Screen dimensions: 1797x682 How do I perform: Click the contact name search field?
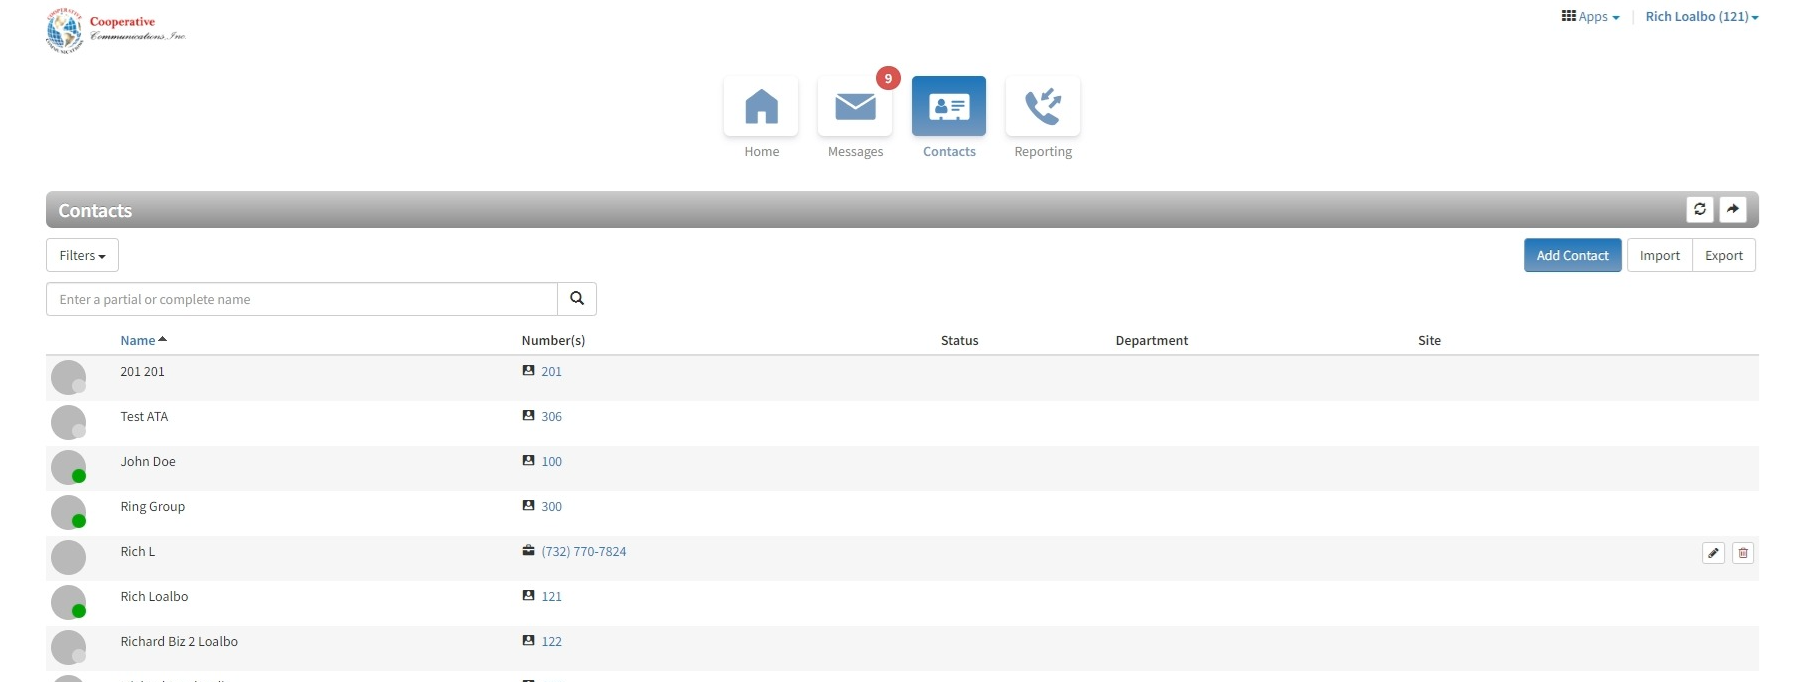pyautogui.click(x=302, y=299)
